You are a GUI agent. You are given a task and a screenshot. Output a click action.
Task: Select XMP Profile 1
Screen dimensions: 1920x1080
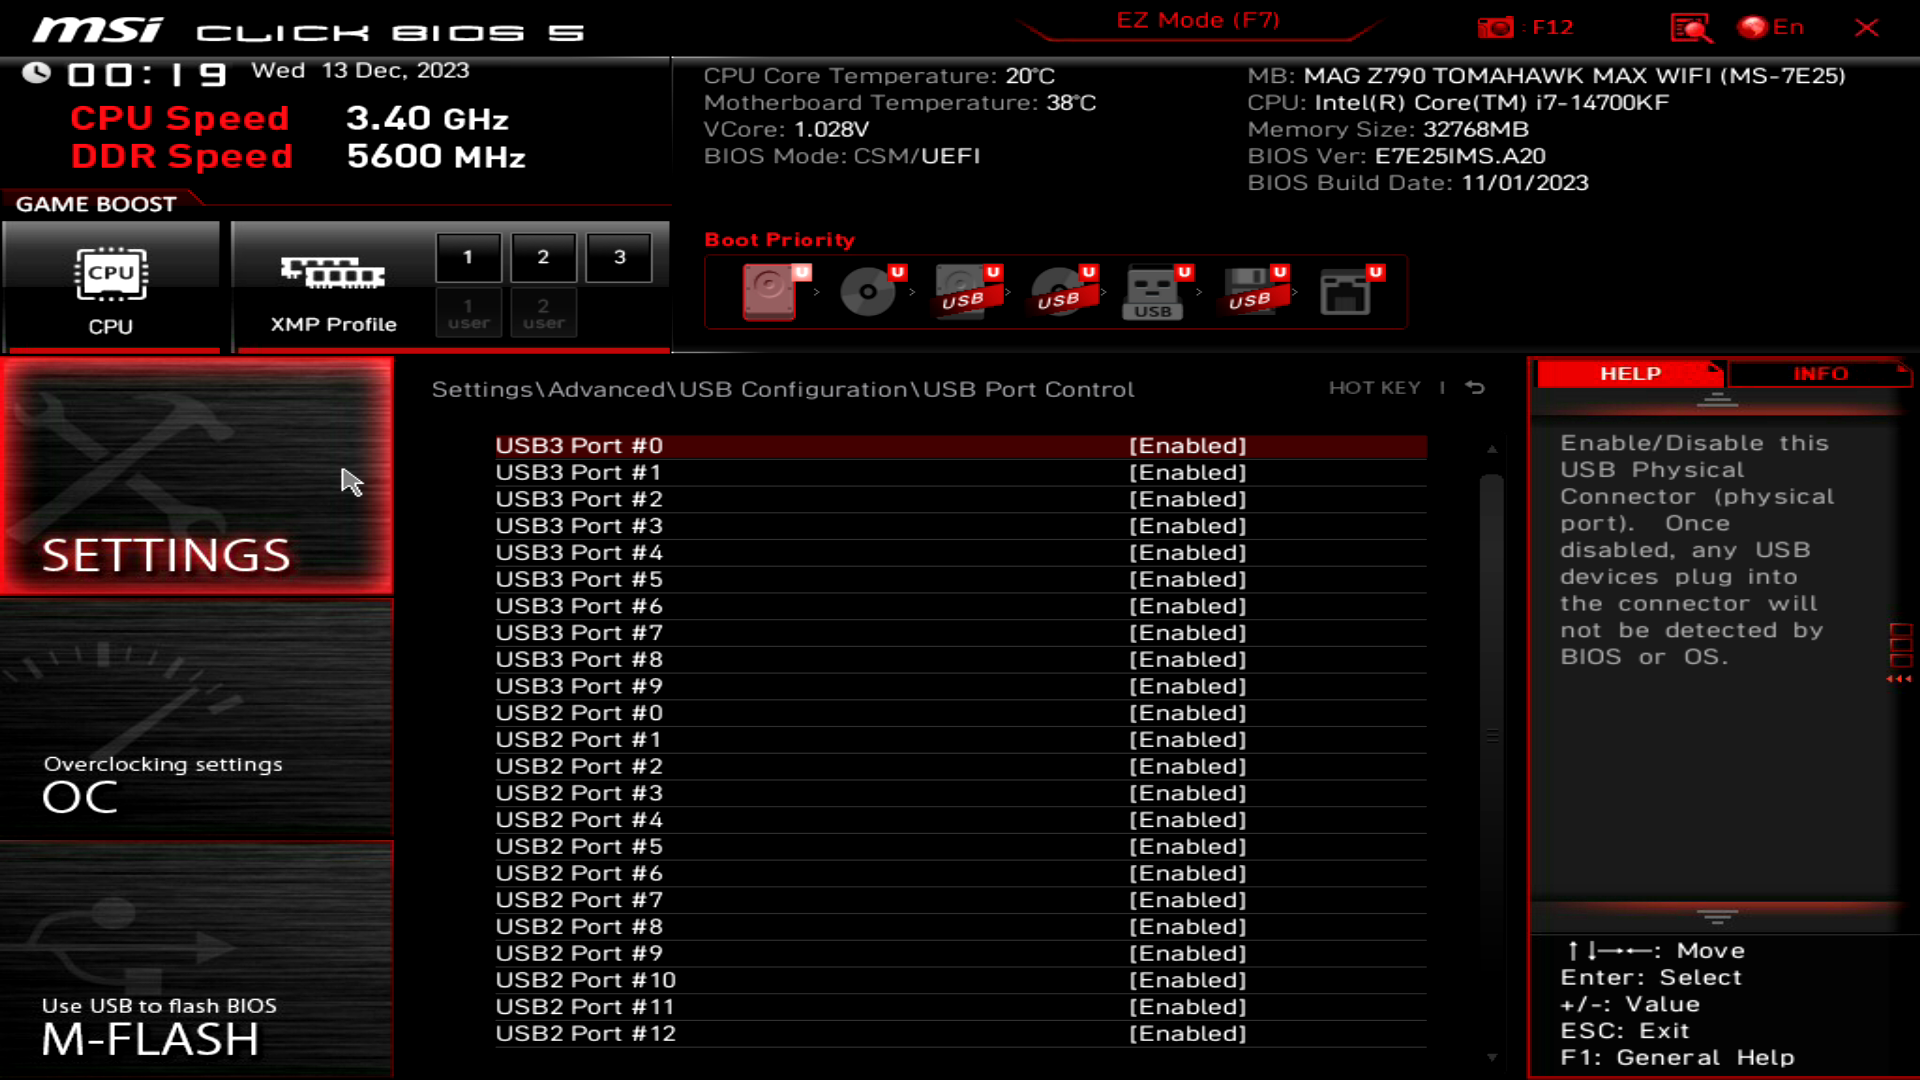[x=468, y=256]
